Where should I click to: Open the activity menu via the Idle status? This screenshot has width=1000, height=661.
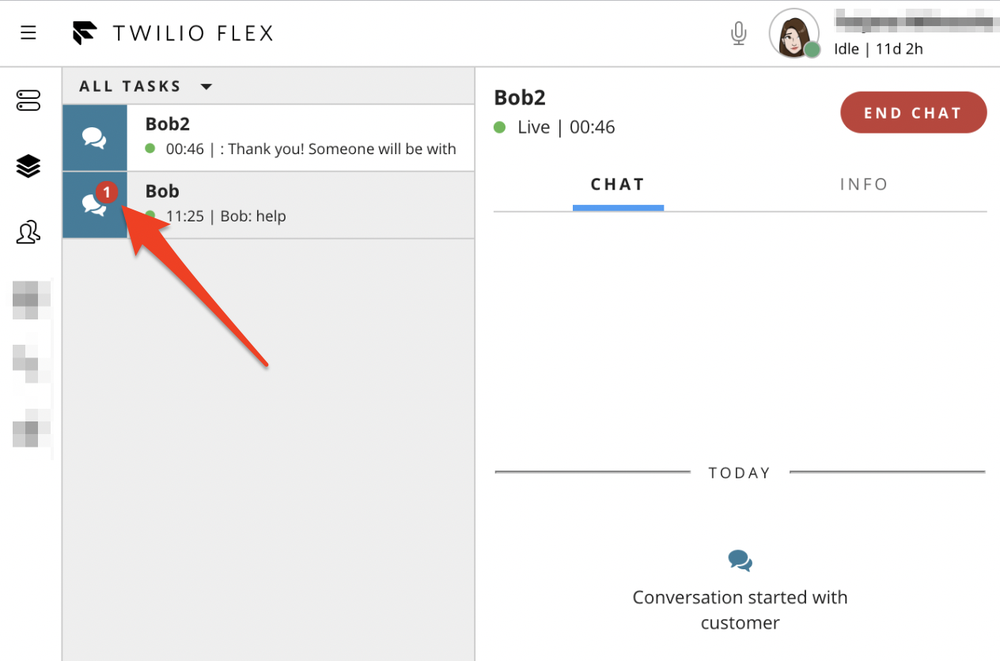click(x=846, y=48)
